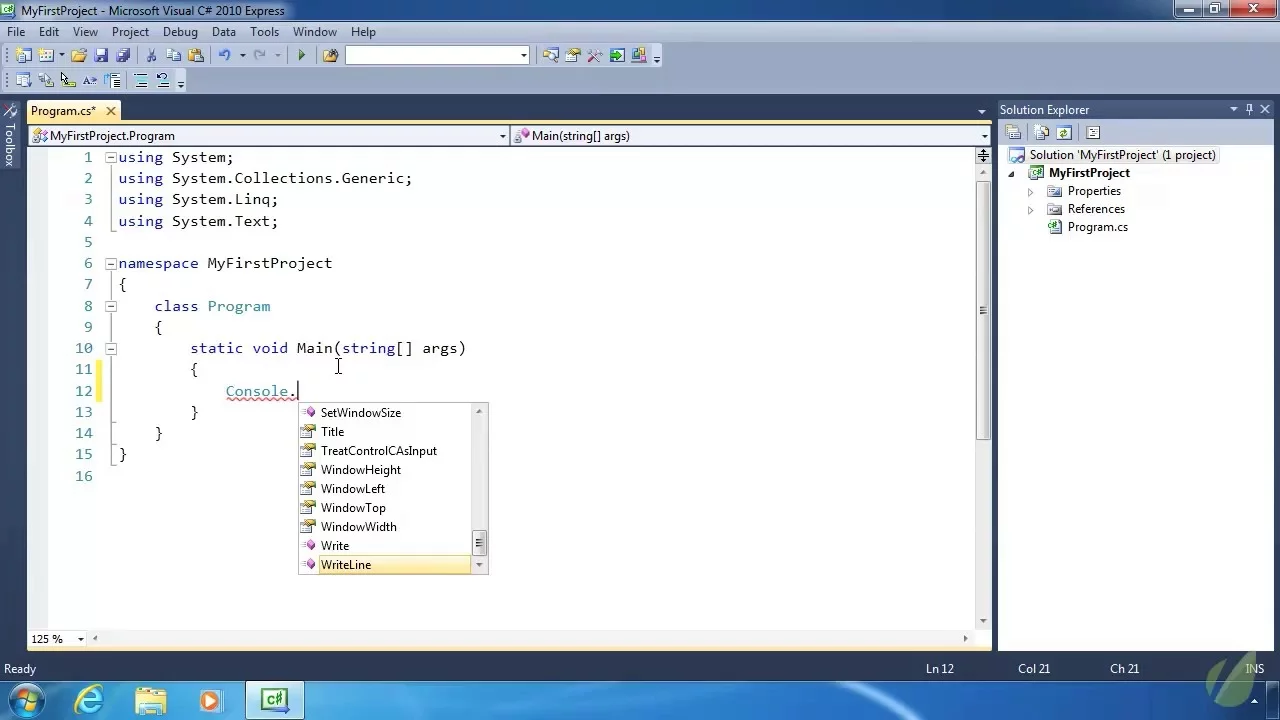Uncomment the selected lines icon
Viewport: 1280px width, 720px height.
[163, 81]
